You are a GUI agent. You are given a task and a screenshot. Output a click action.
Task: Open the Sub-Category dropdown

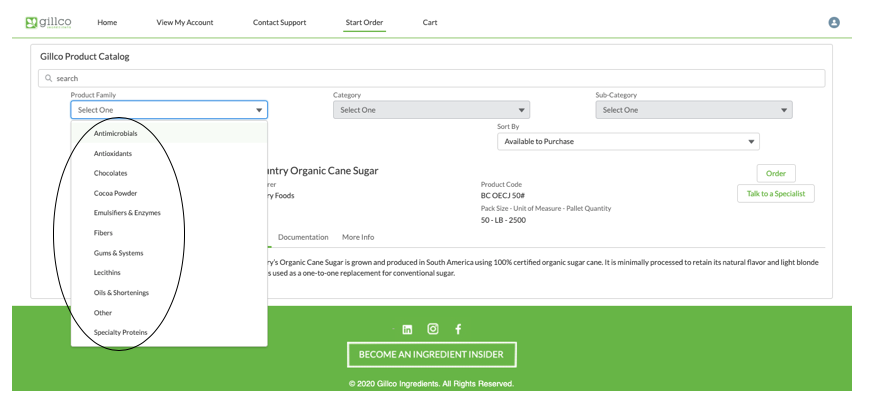point(694,110)
